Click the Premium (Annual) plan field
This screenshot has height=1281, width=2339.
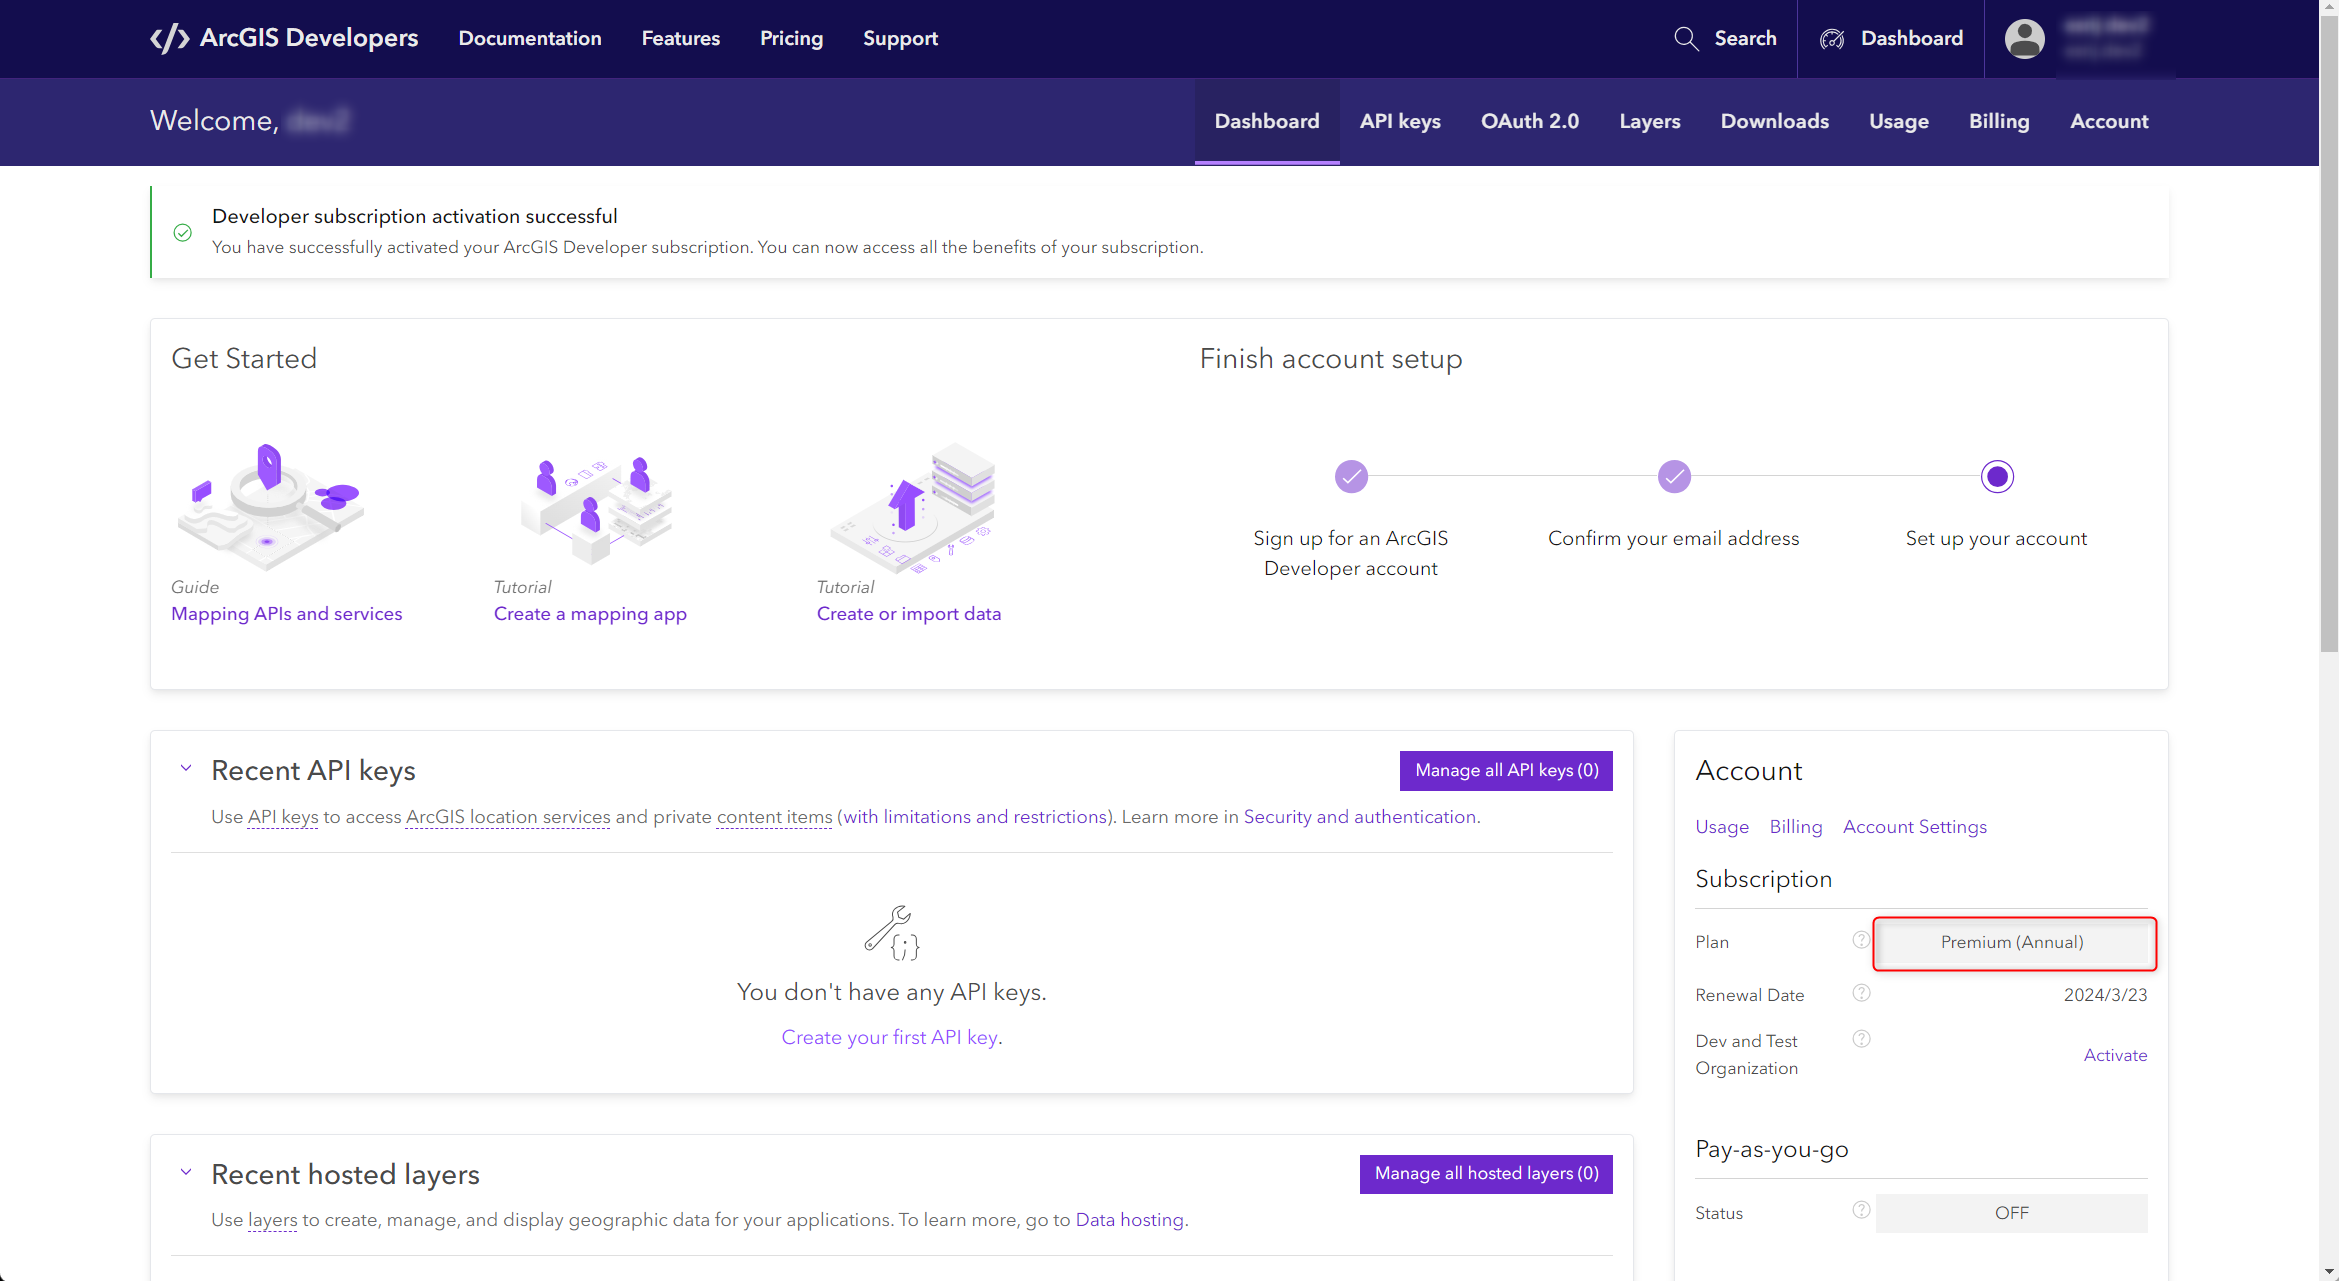pos(2013,942)
